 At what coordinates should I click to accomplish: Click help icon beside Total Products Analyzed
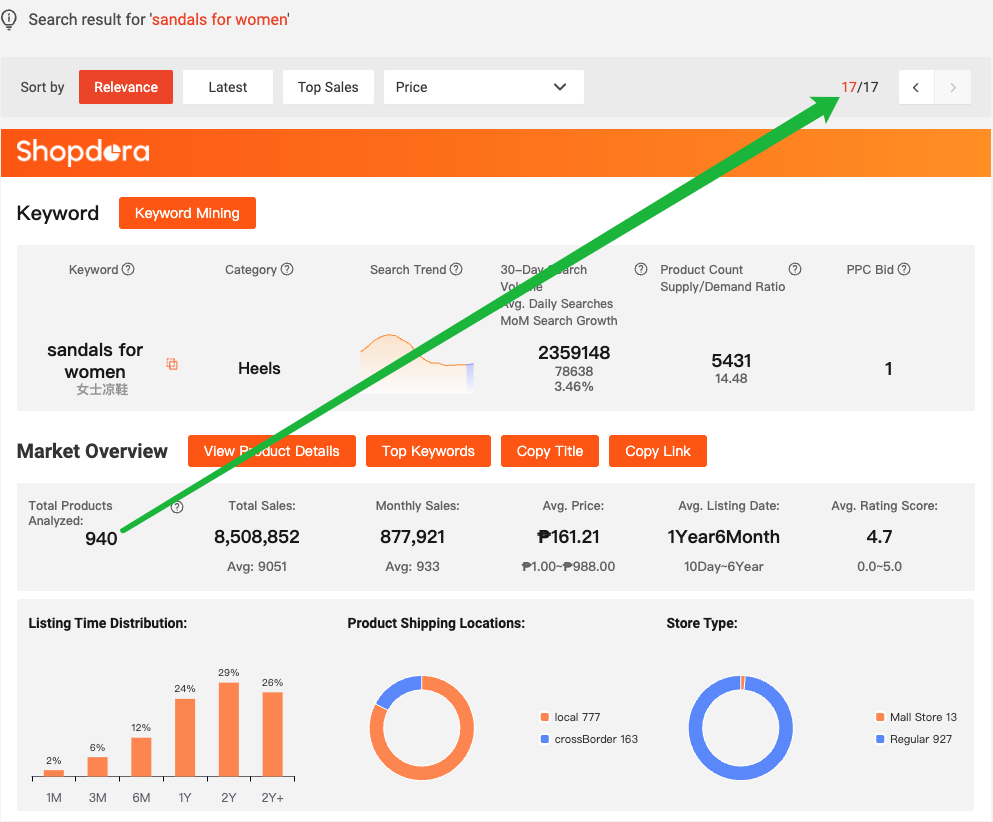177,507
